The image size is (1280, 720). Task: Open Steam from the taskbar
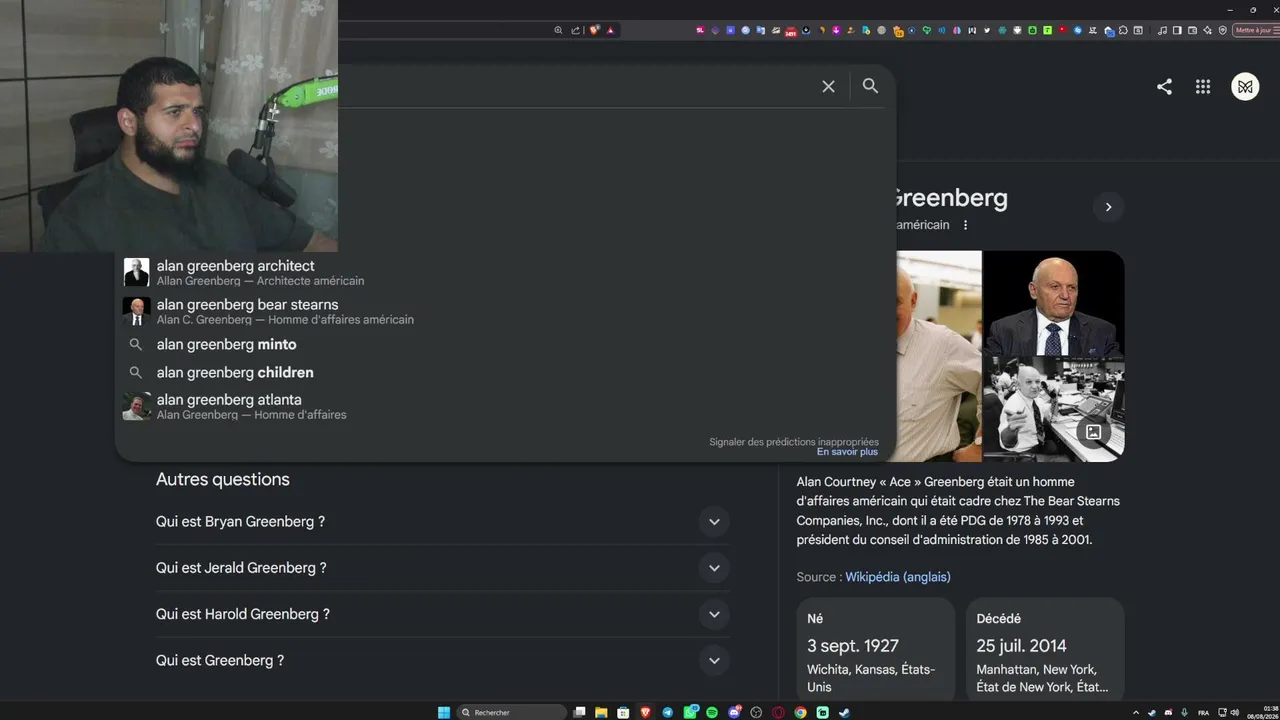pos(845,712)
